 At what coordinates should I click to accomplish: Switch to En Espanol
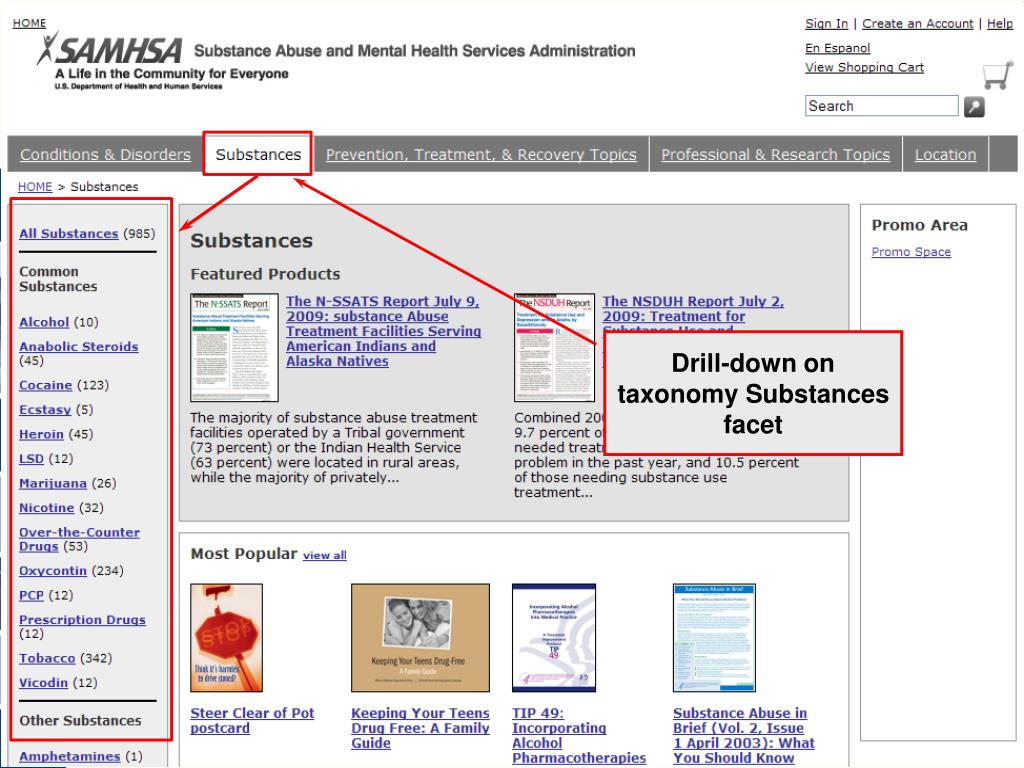click(837, 48)
